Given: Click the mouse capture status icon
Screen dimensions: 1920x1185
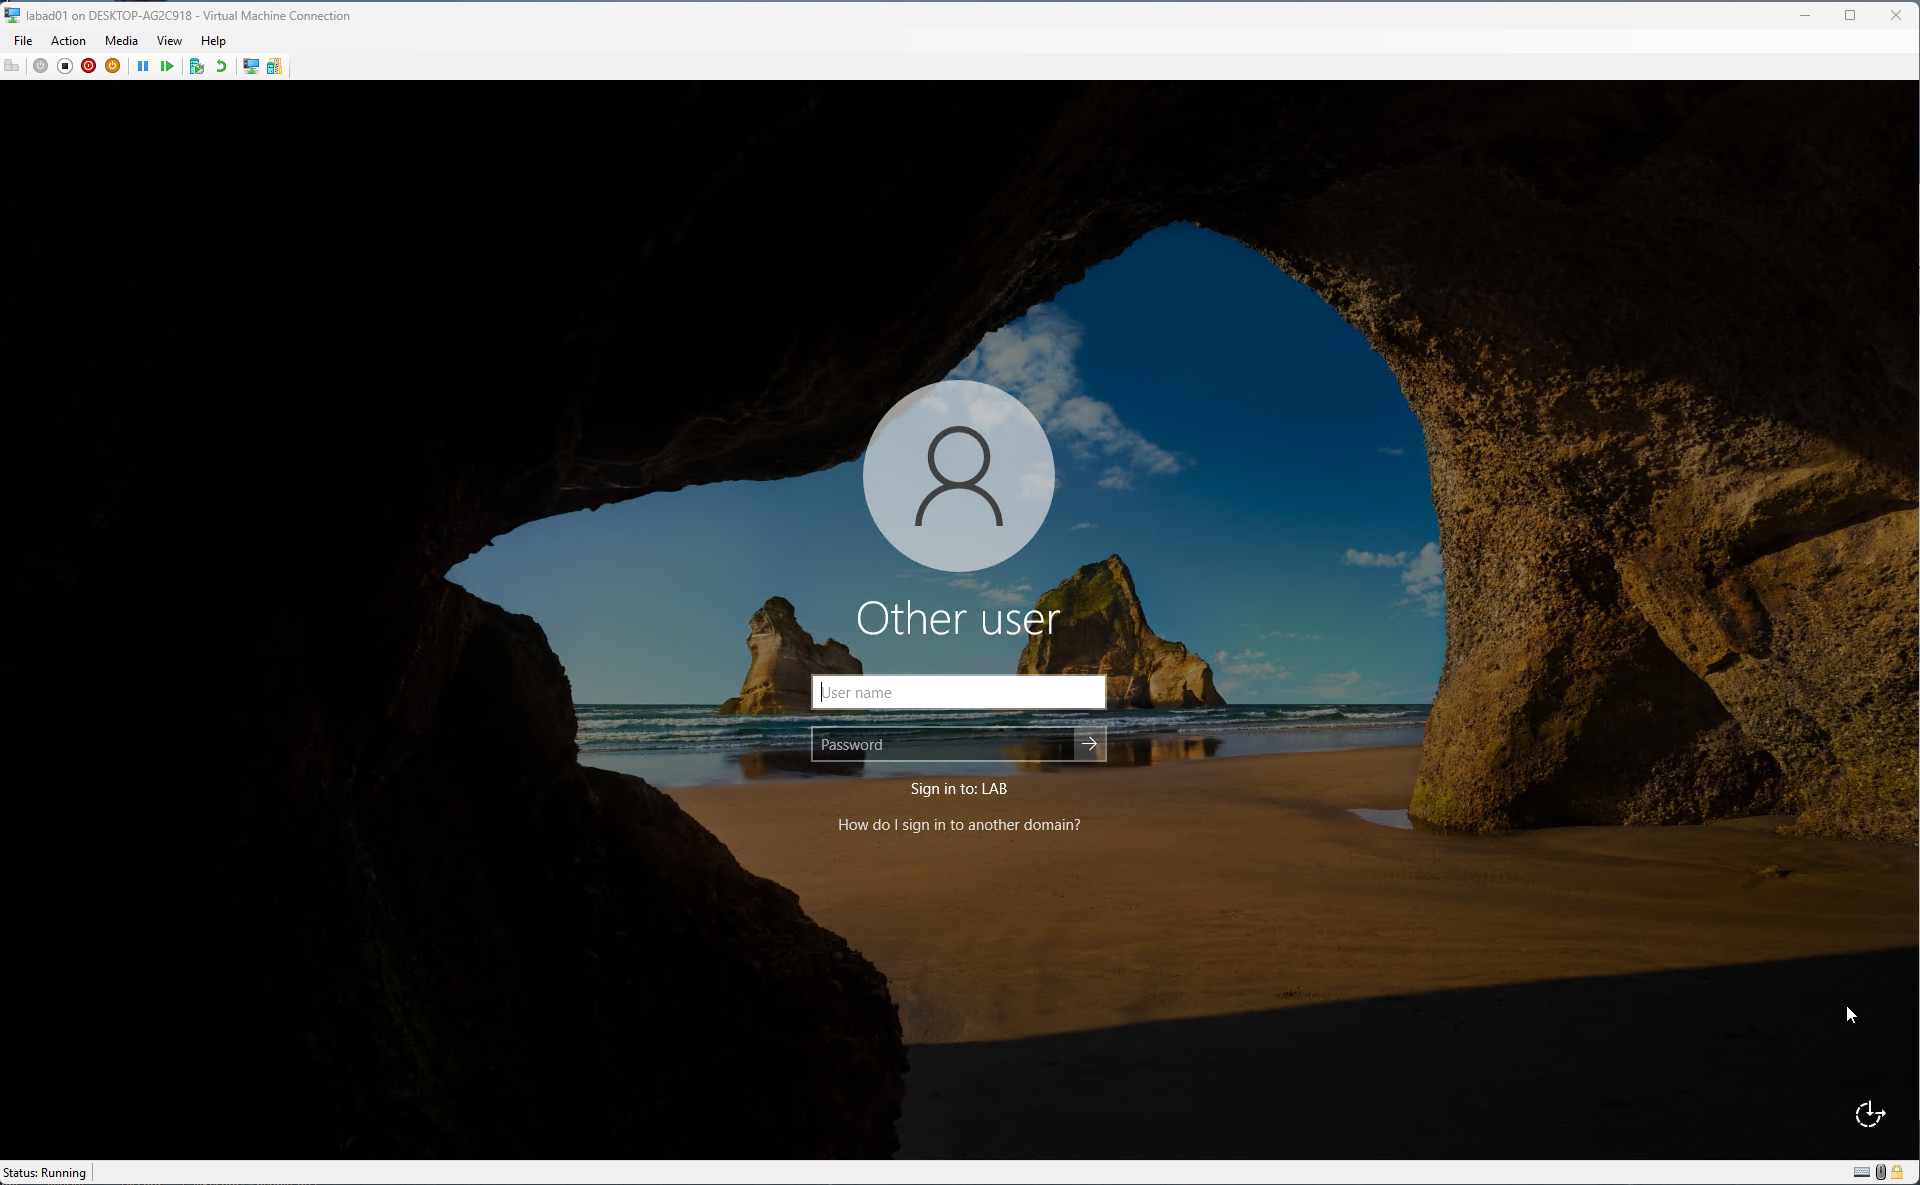Looking at the screenshot, I should [x=1880, y=1172].
